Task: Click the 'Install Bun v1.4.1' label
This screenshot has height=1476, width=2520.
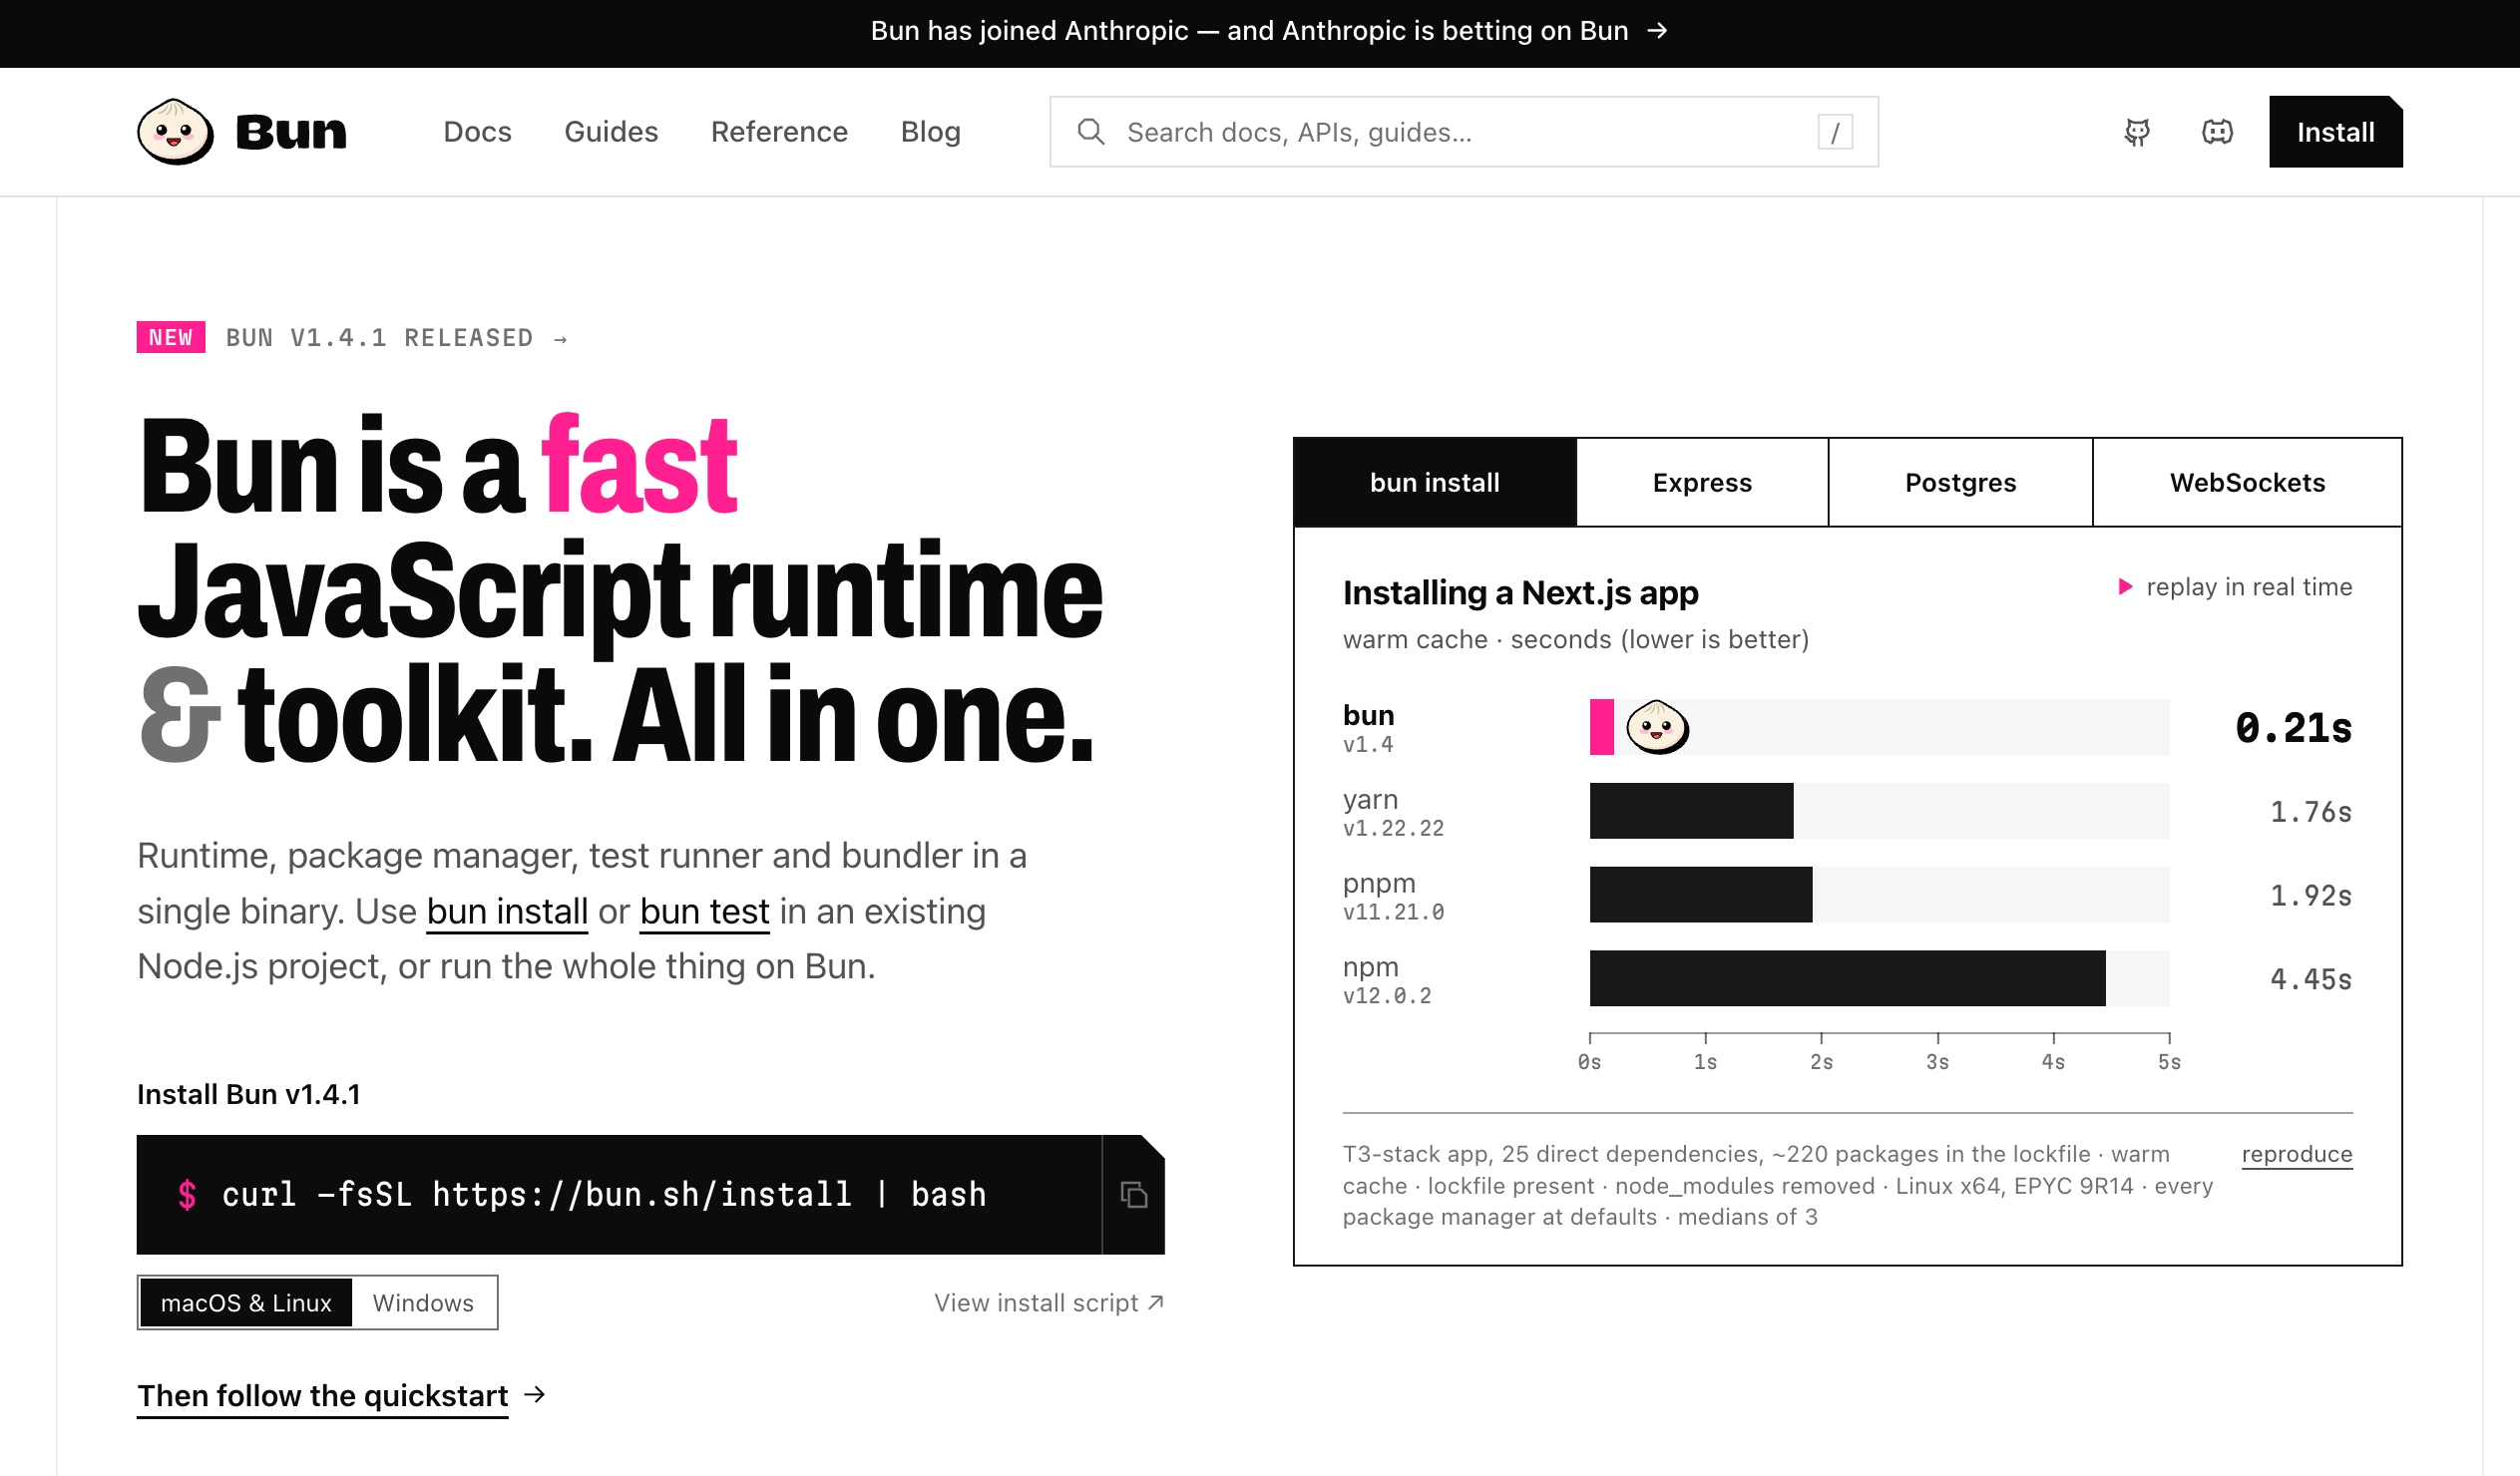Action: pos(248,1094)
